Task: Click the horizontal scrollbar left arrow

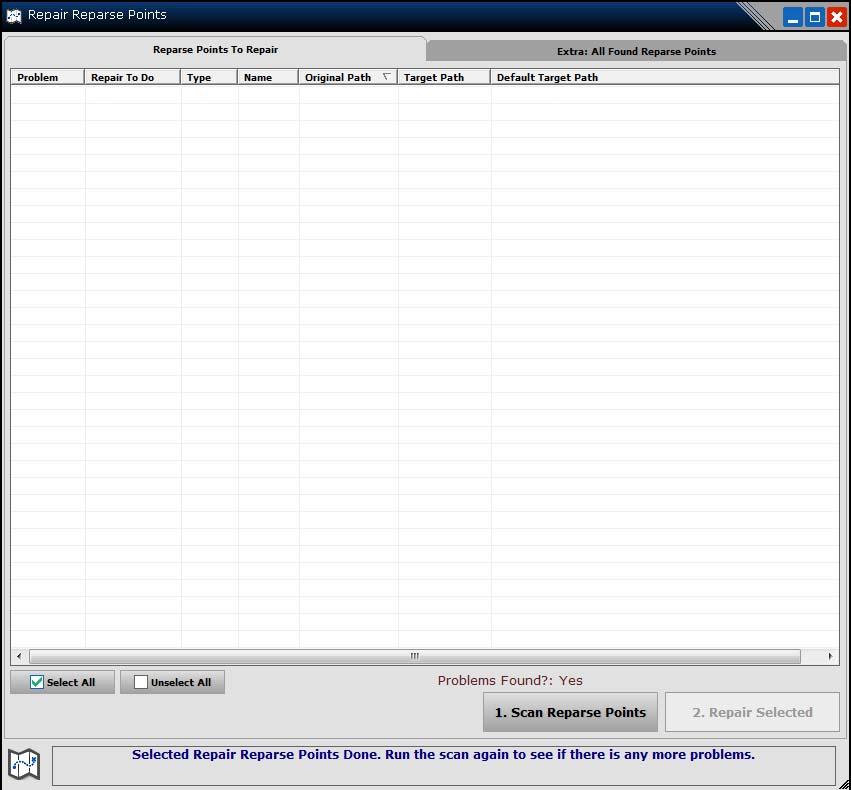Action: point(19,656)
